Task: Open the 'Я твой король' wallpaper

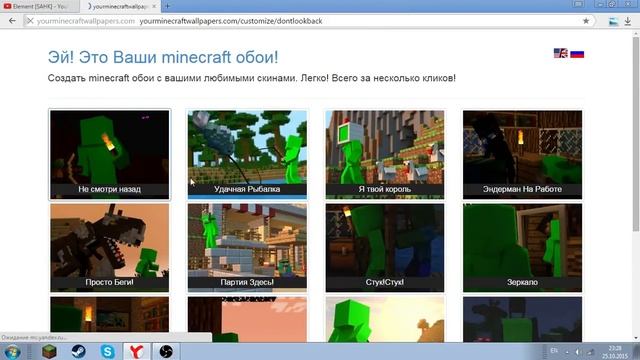Action: click(x=384, y=155)
